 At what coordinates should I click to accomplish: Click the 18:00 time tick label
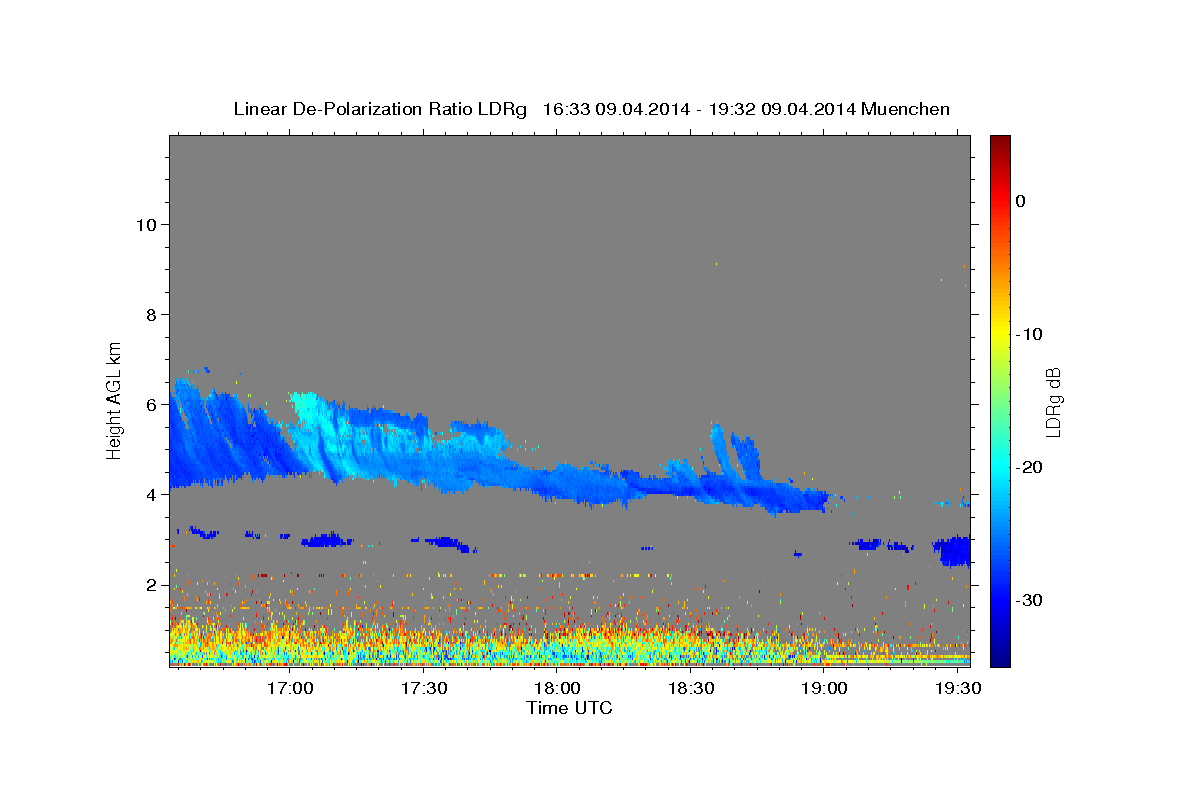pyautogui.click(x=557, y=689)
